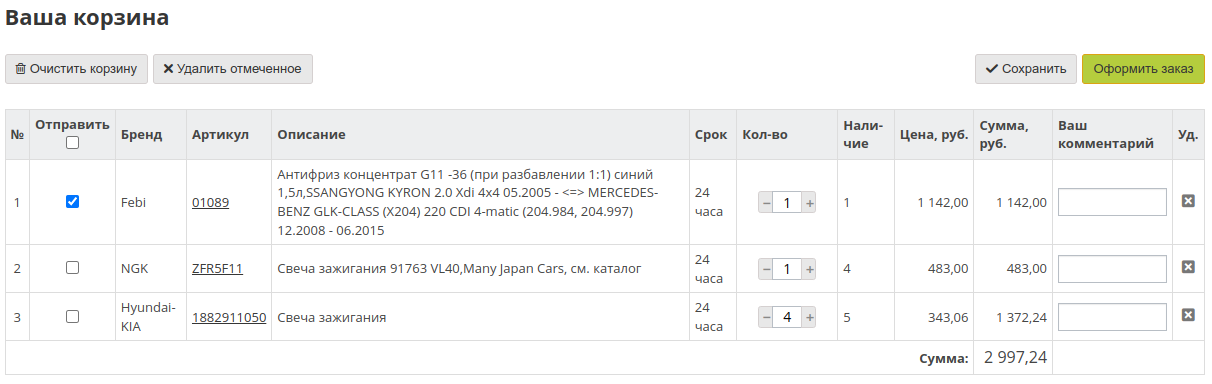Delete the Febi 01089 row with X icon
The image size is (1212, 384).
click(1188, 201)
